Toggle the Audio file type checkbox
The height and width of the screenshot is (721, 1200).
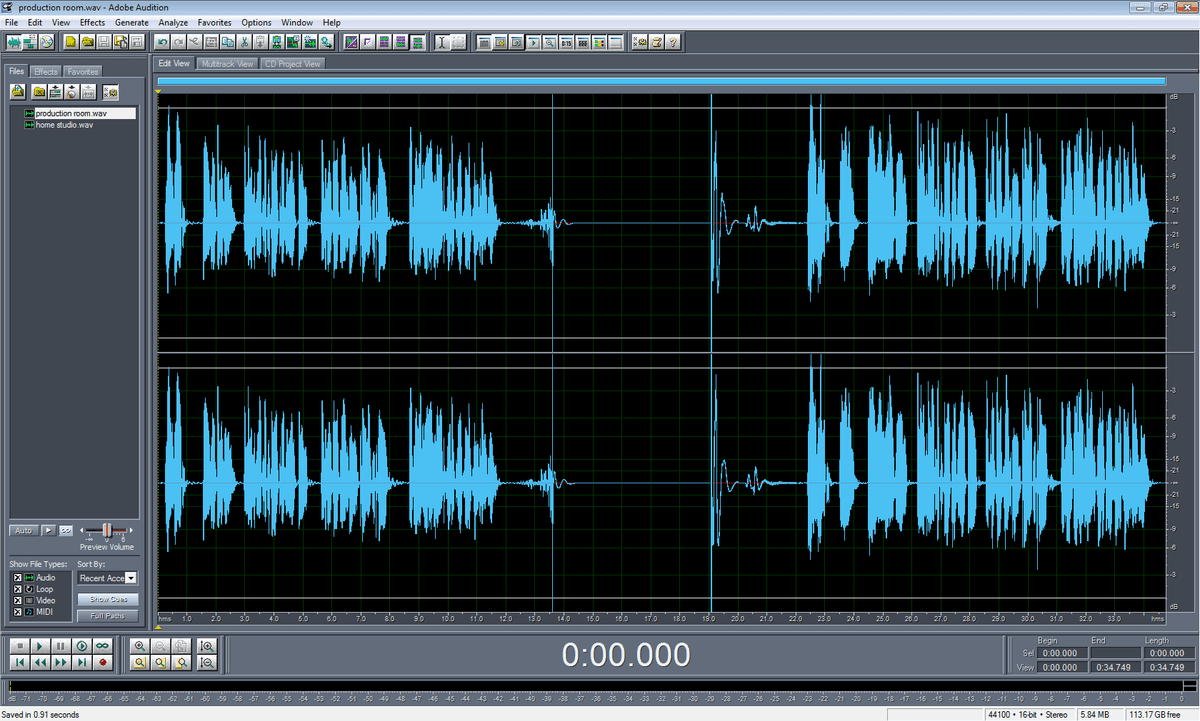(18, 578)
